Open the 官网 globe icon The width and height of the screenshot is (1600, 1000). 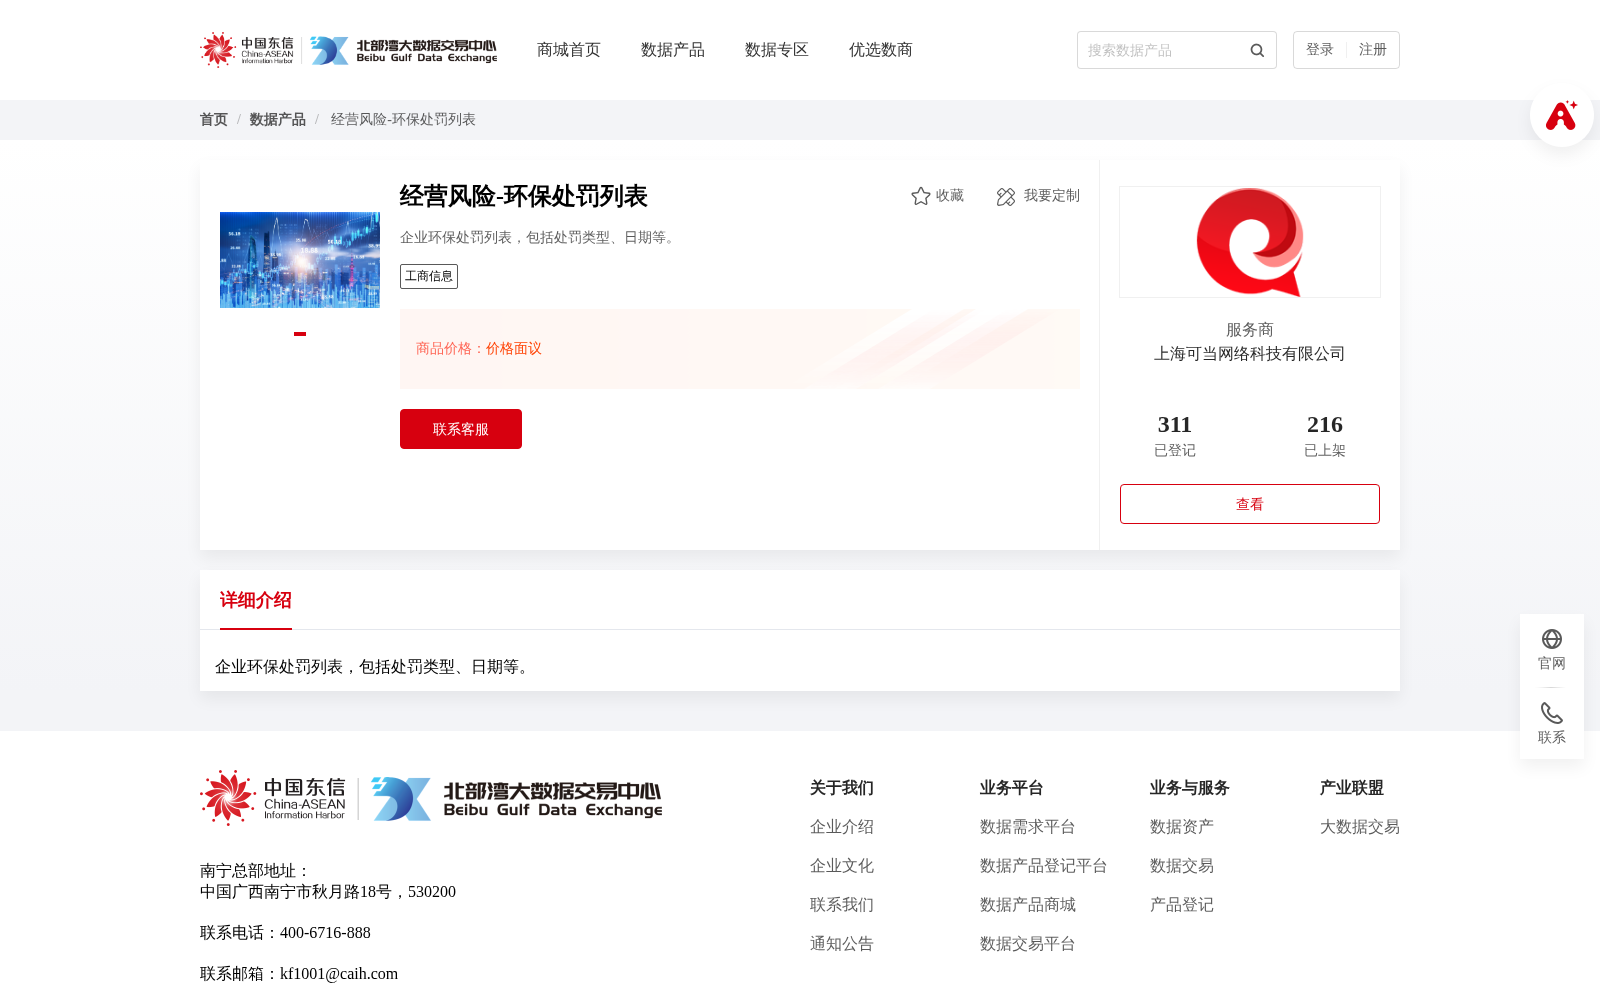(x=1552, y=639)
